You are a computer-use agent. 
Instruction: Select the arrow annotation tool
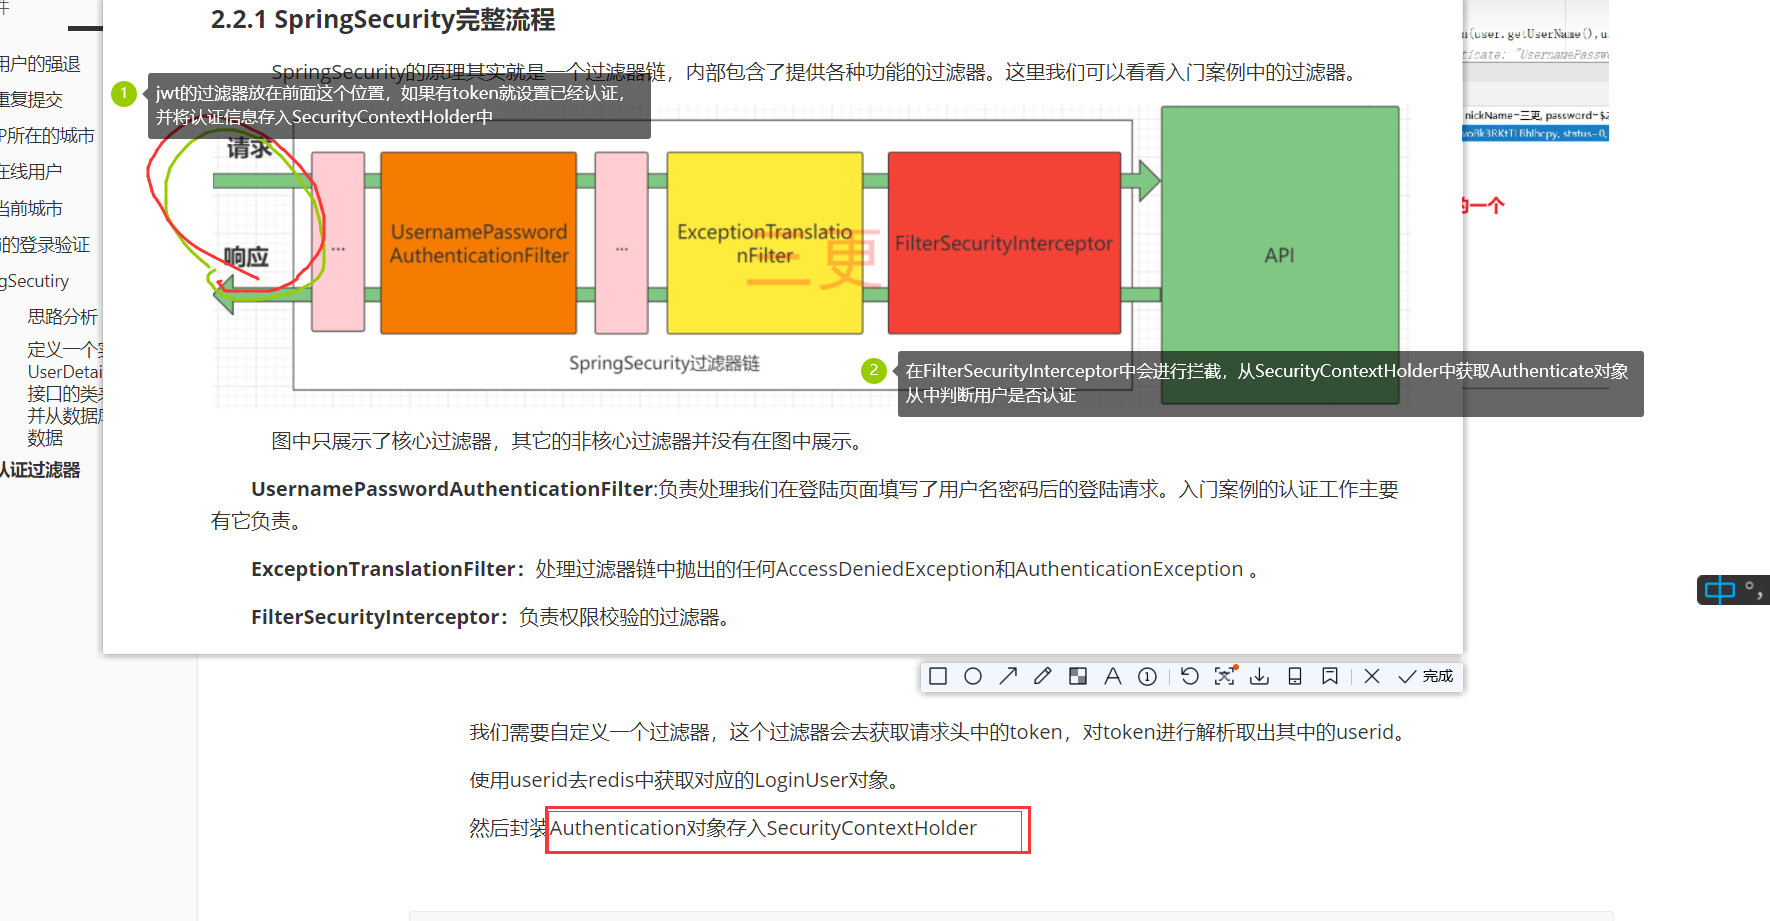point(1008,677)
